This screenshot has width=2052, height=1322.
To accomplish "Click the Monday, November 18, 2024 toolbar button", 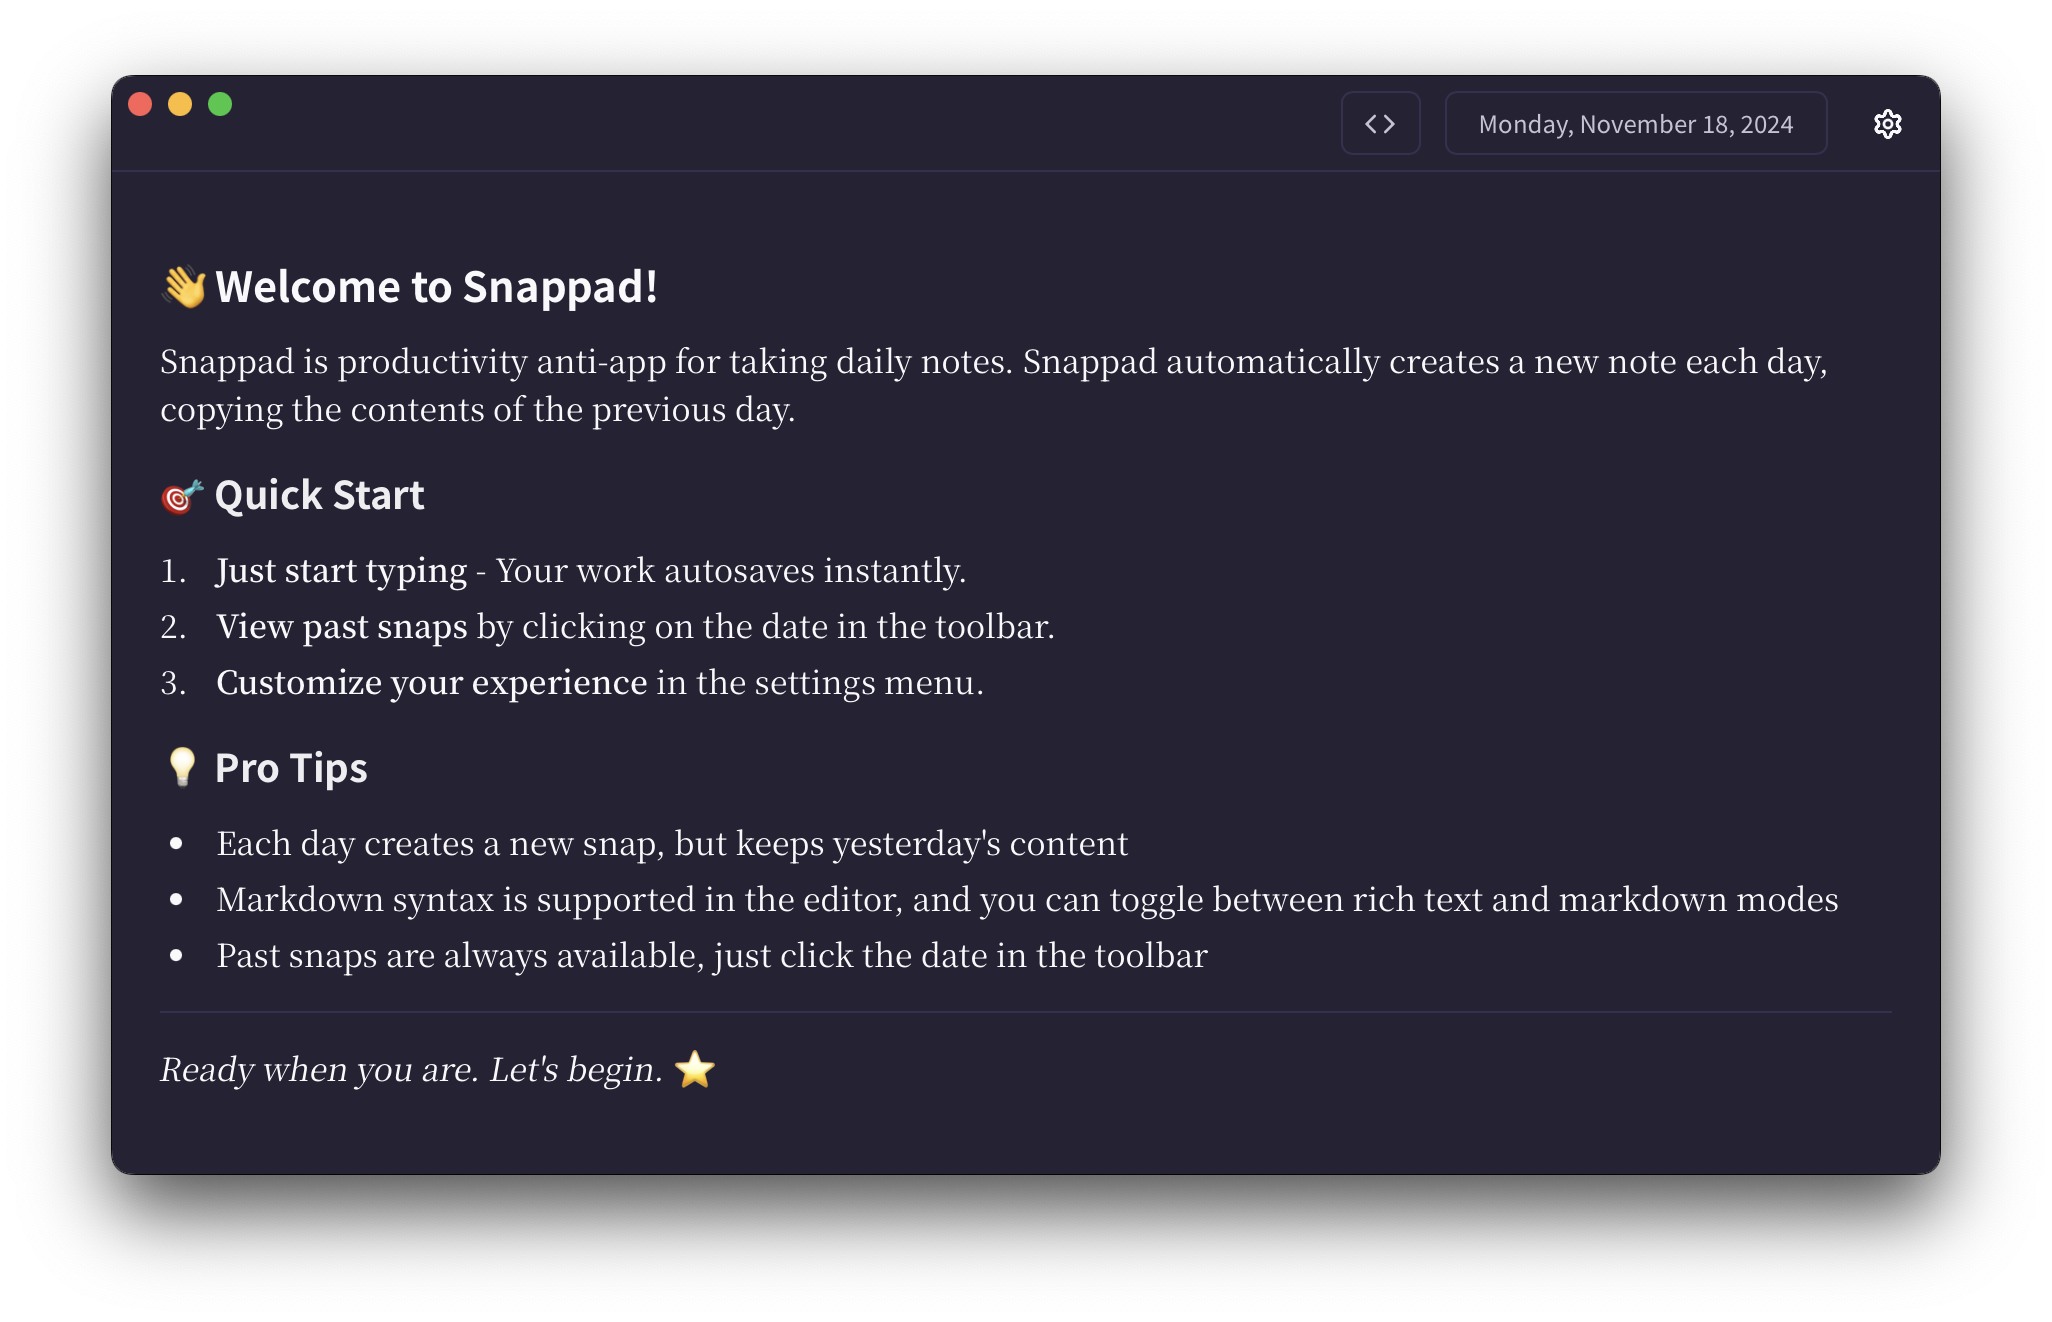I will (1635, 123).
